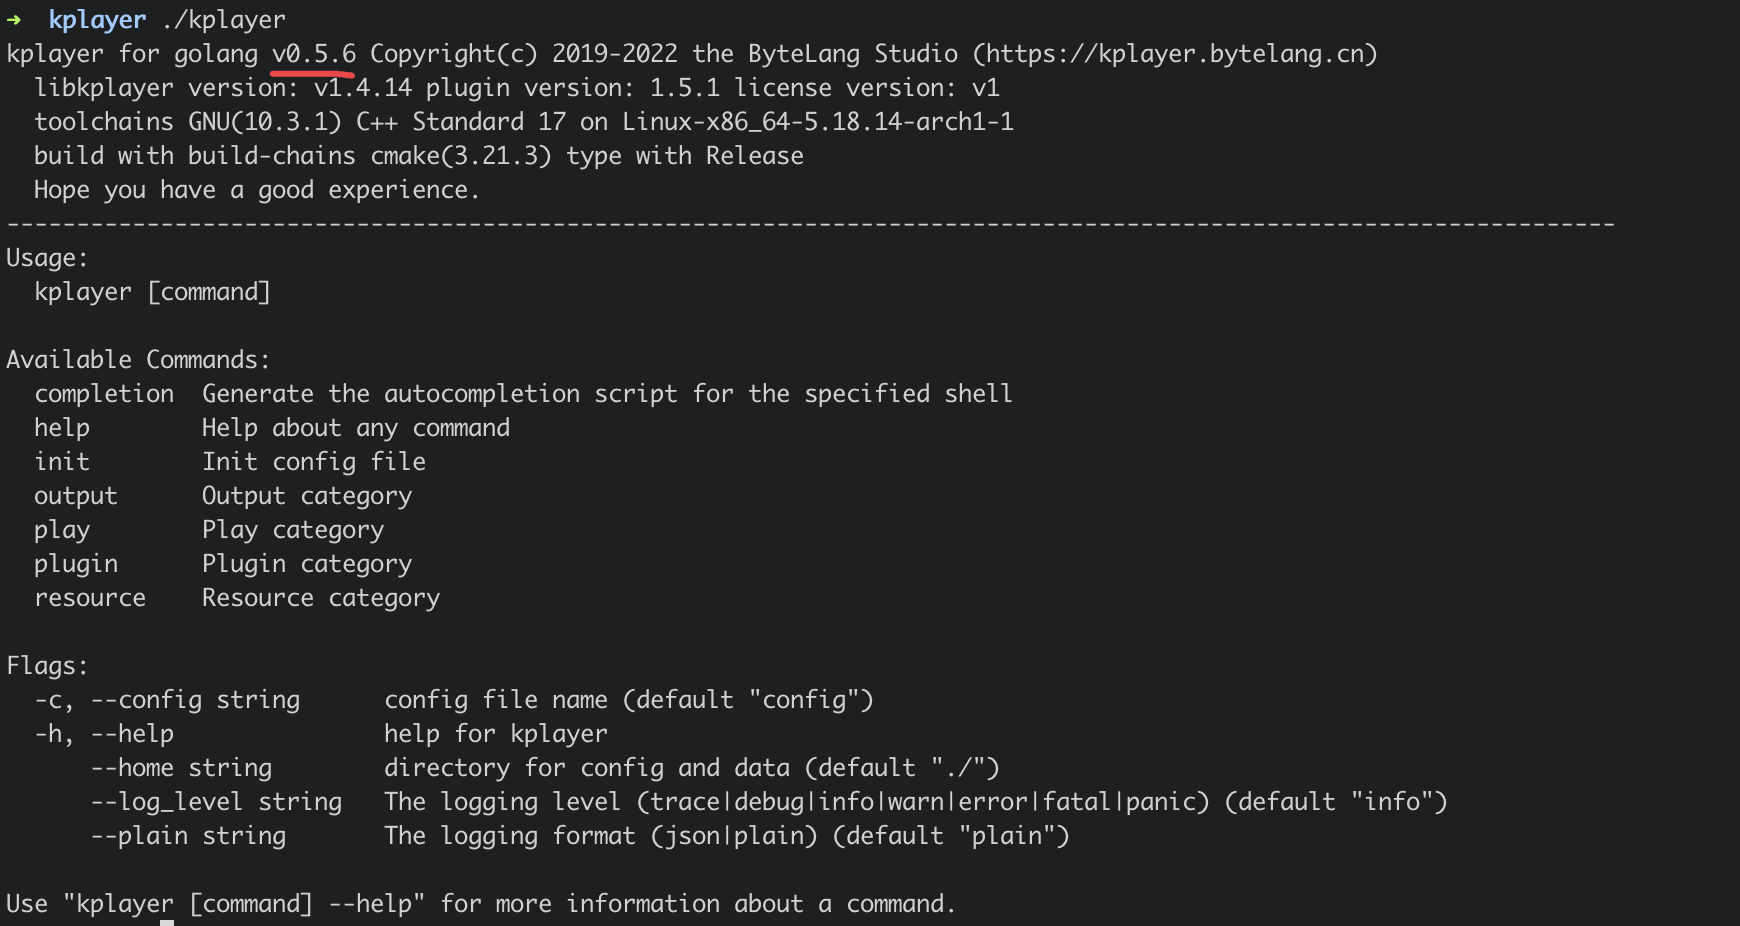Click the "output" command name
The image size is (1740, 926).
pos(76,496)
